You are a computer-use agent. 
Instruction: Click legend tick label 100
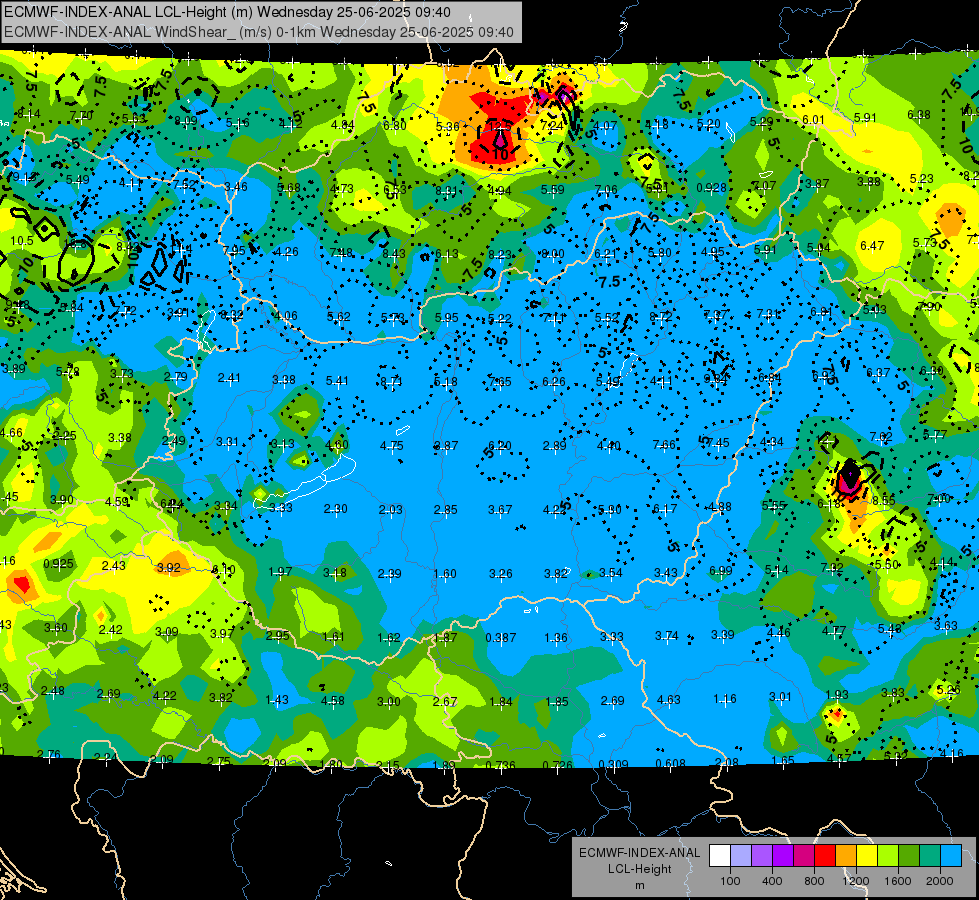click(x=730, y=881)
